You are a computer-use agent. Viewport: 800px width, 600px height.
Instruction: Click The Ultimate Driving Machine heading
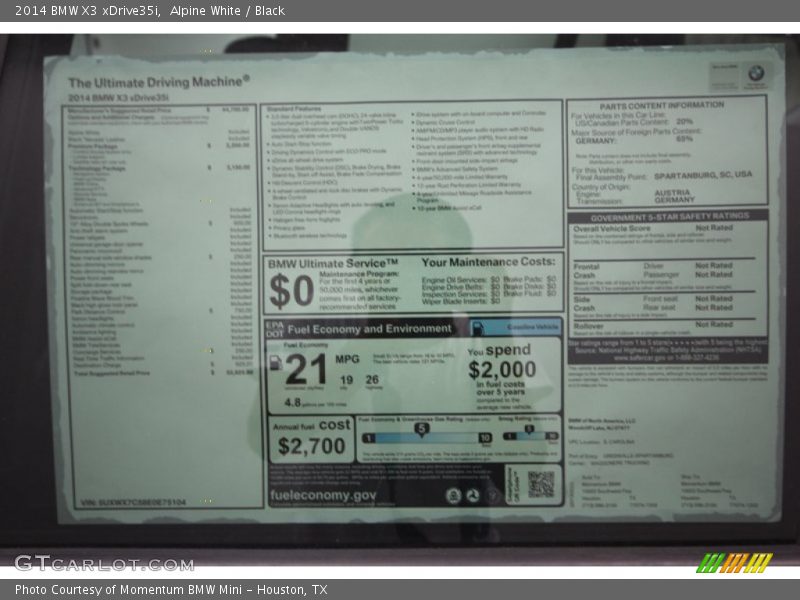[158, 81]
